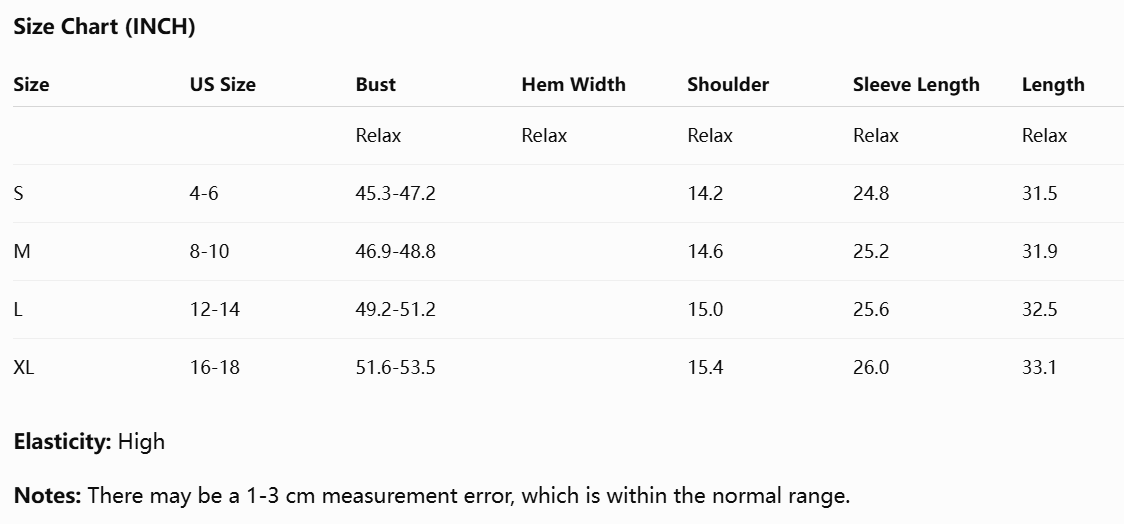This screenshot has height=524, width=1124.
Task: Click the Bust column header
Action: (x=376, y=85)
